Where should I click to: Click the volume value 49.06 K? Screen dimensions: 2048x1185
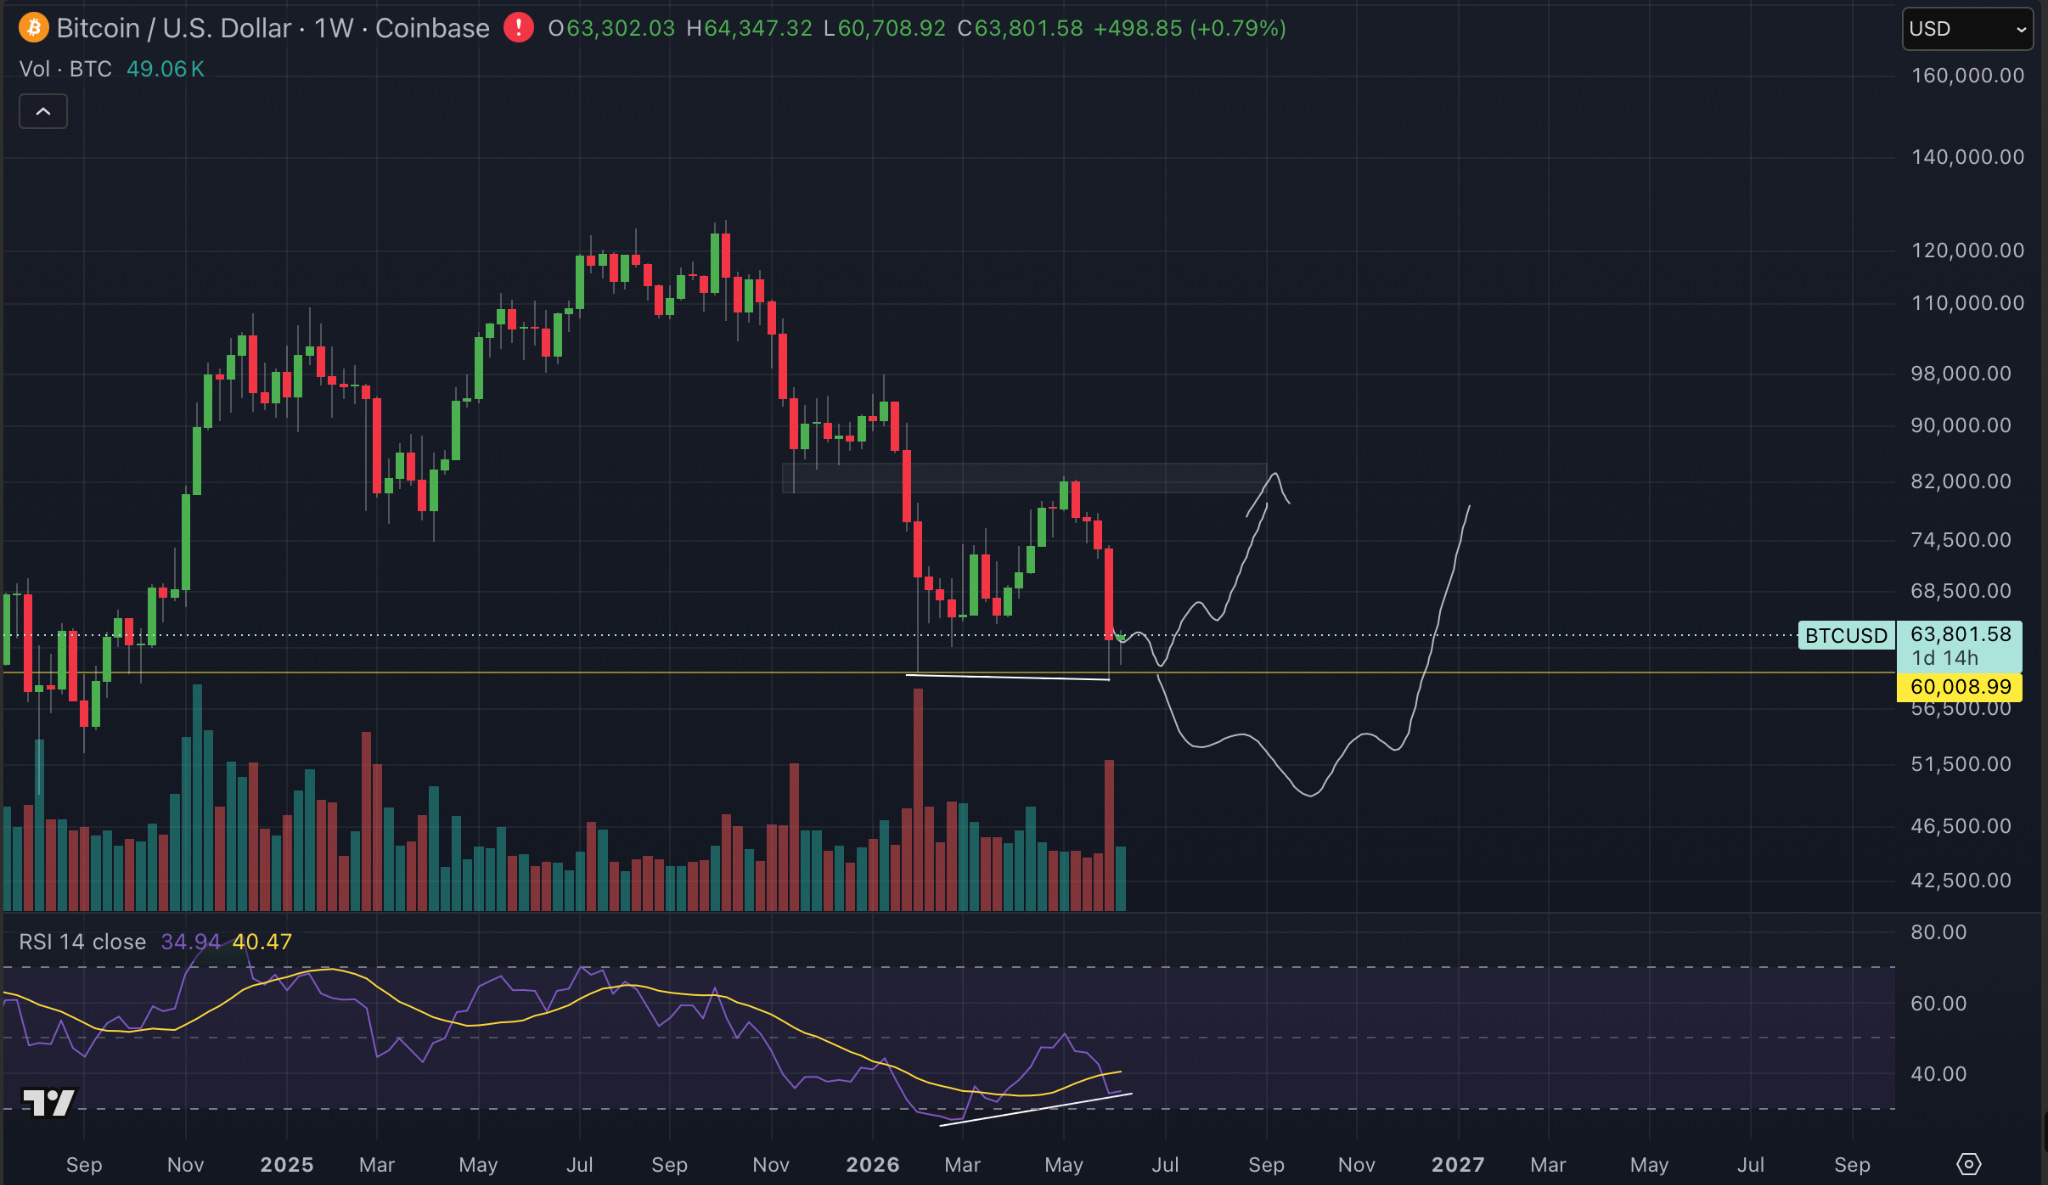[165, 69]
